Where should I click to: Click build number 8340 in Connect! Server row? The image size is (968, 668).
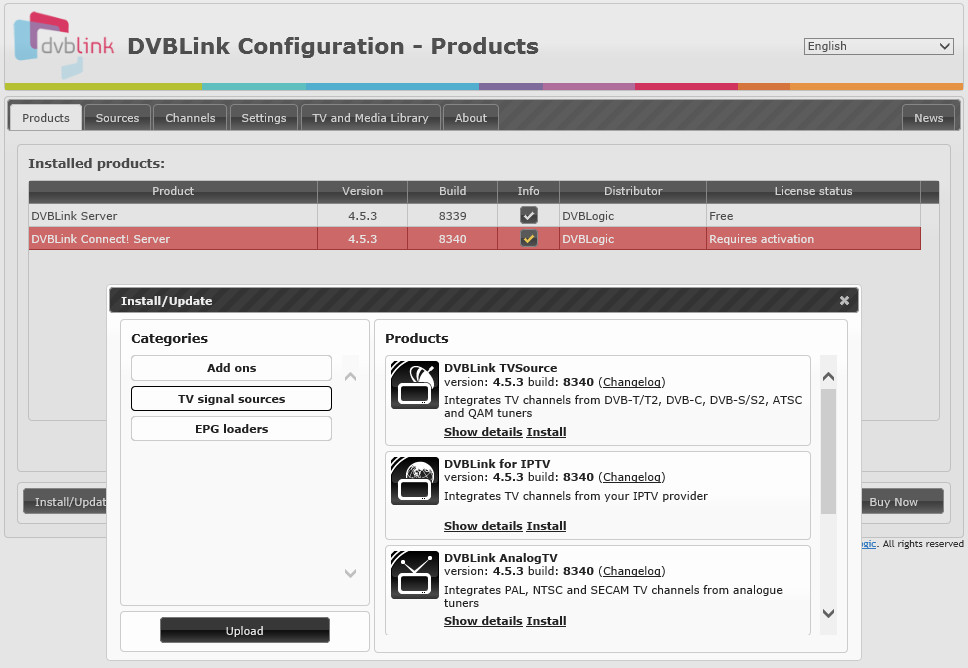pos(453,239)
